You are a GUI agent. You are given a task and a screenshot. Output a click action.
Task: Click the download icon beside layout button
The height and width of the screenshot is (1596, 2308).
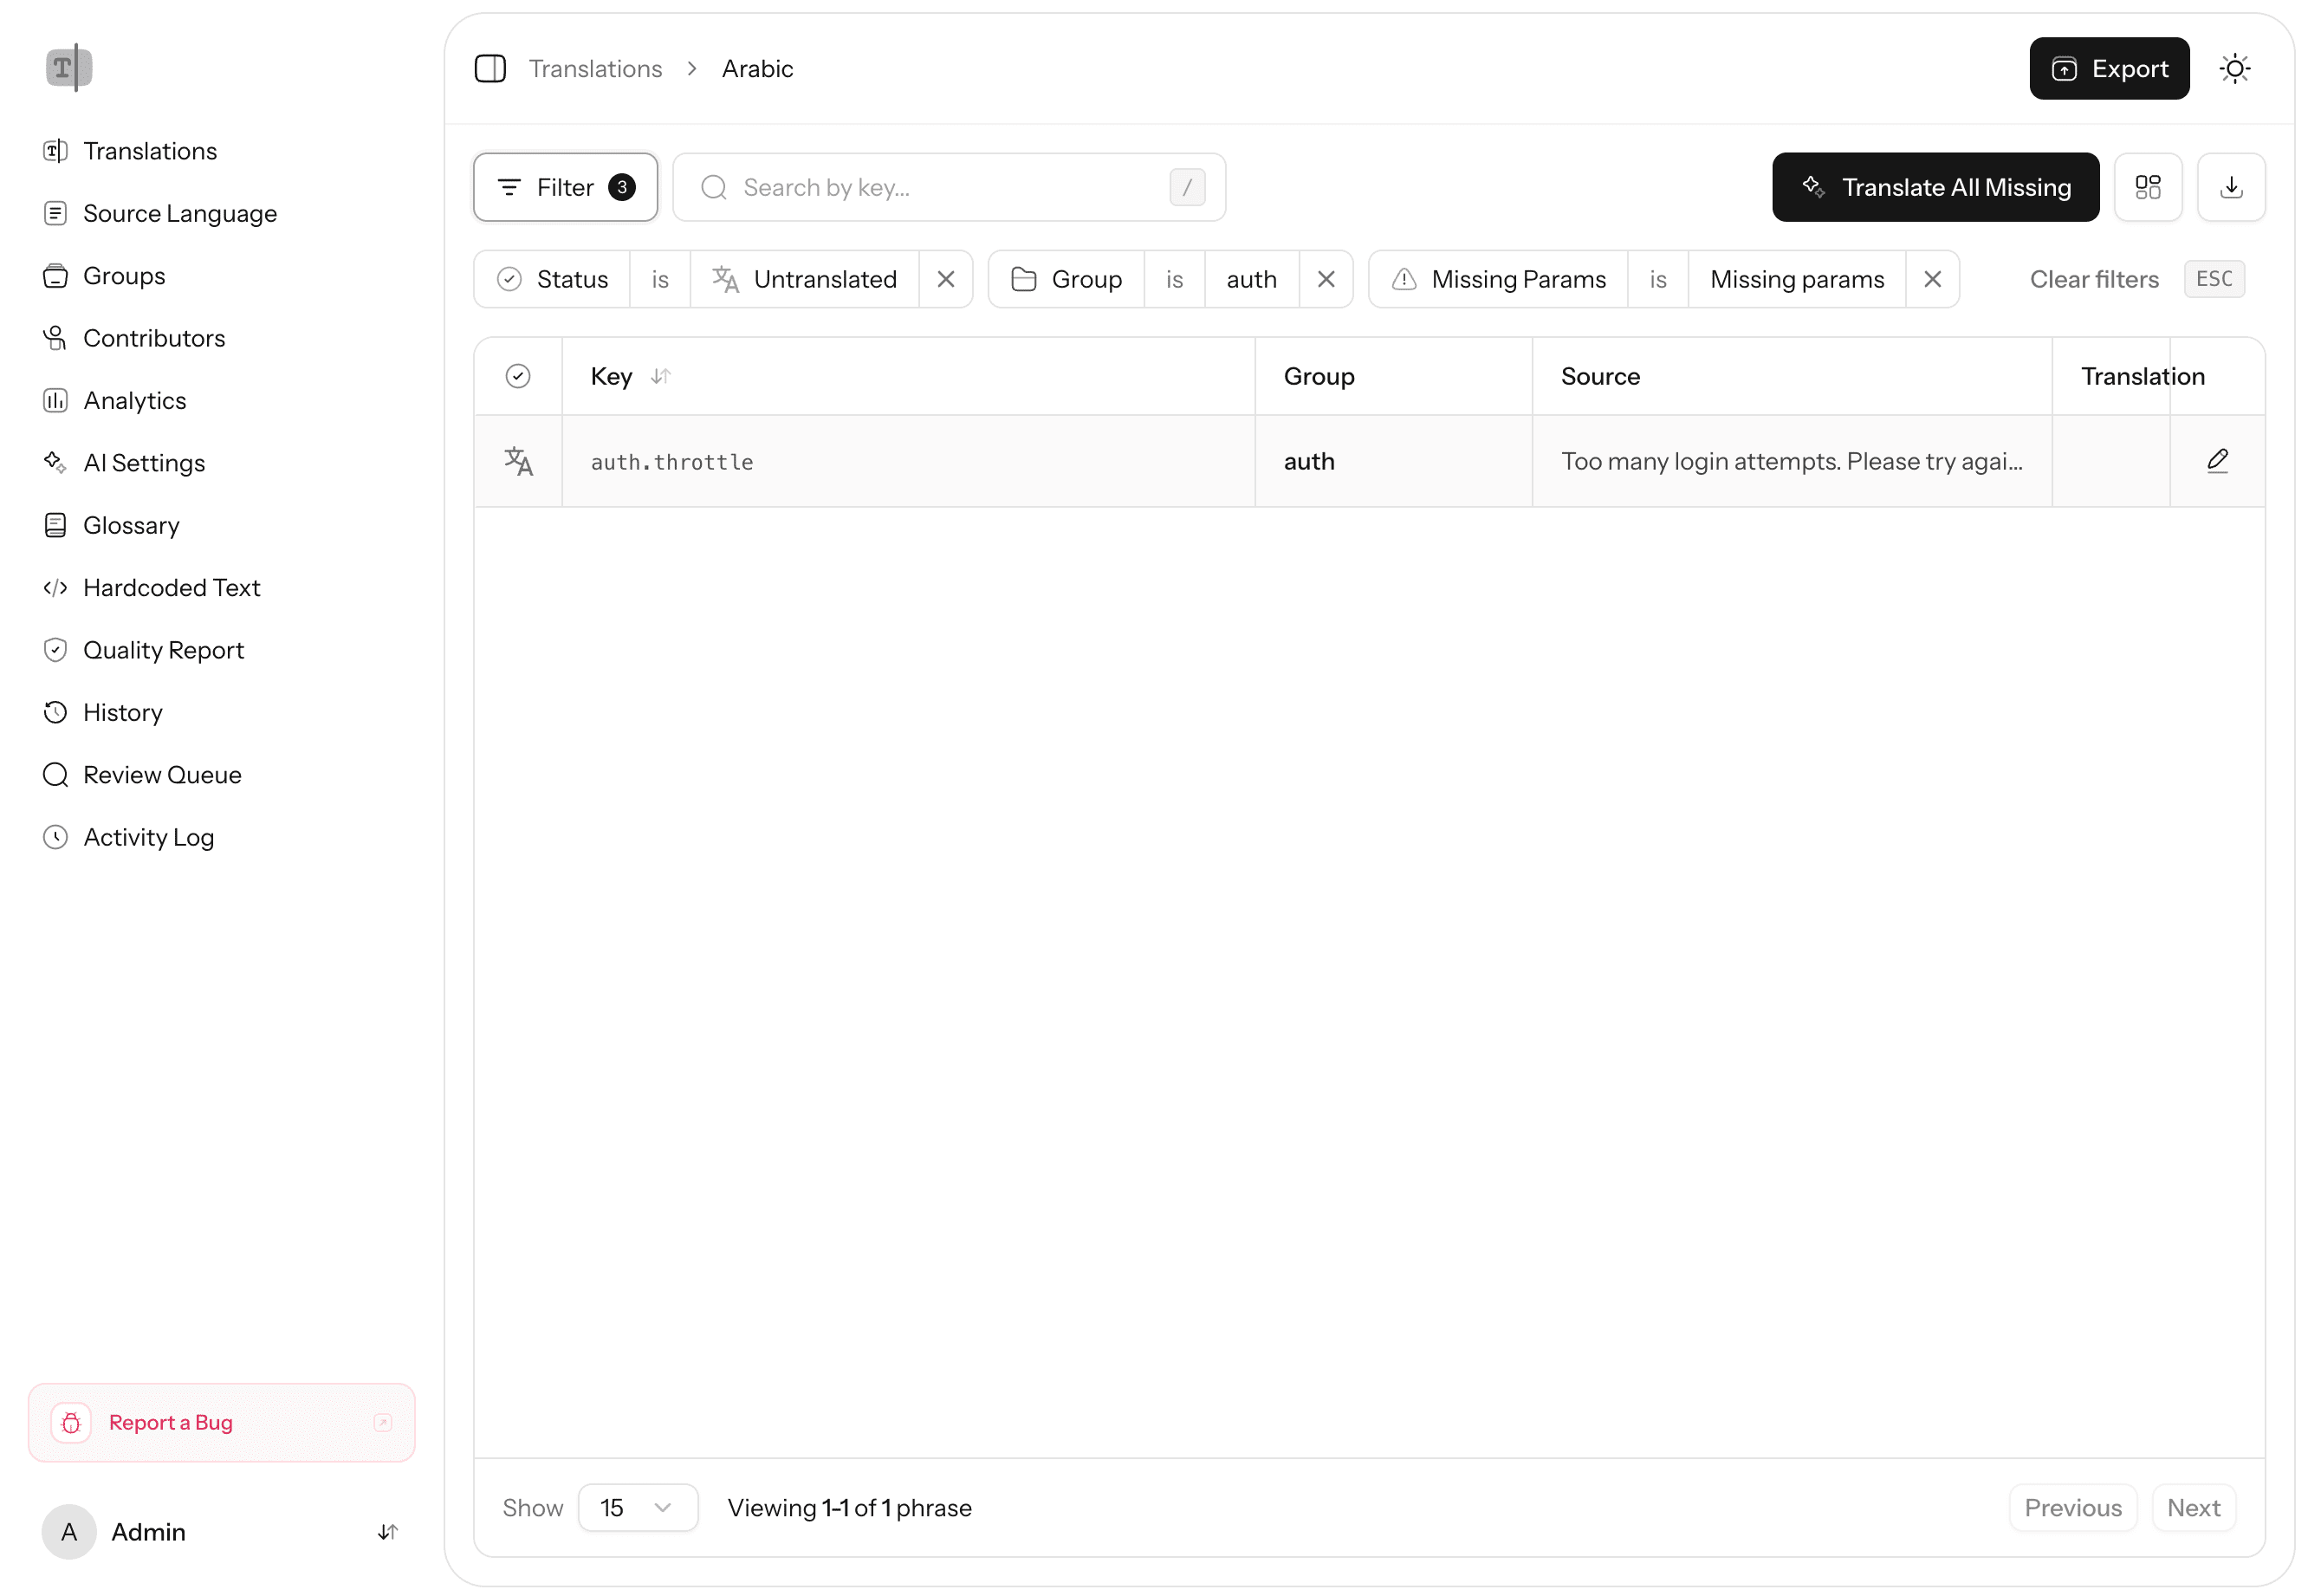click(2231, 187)
